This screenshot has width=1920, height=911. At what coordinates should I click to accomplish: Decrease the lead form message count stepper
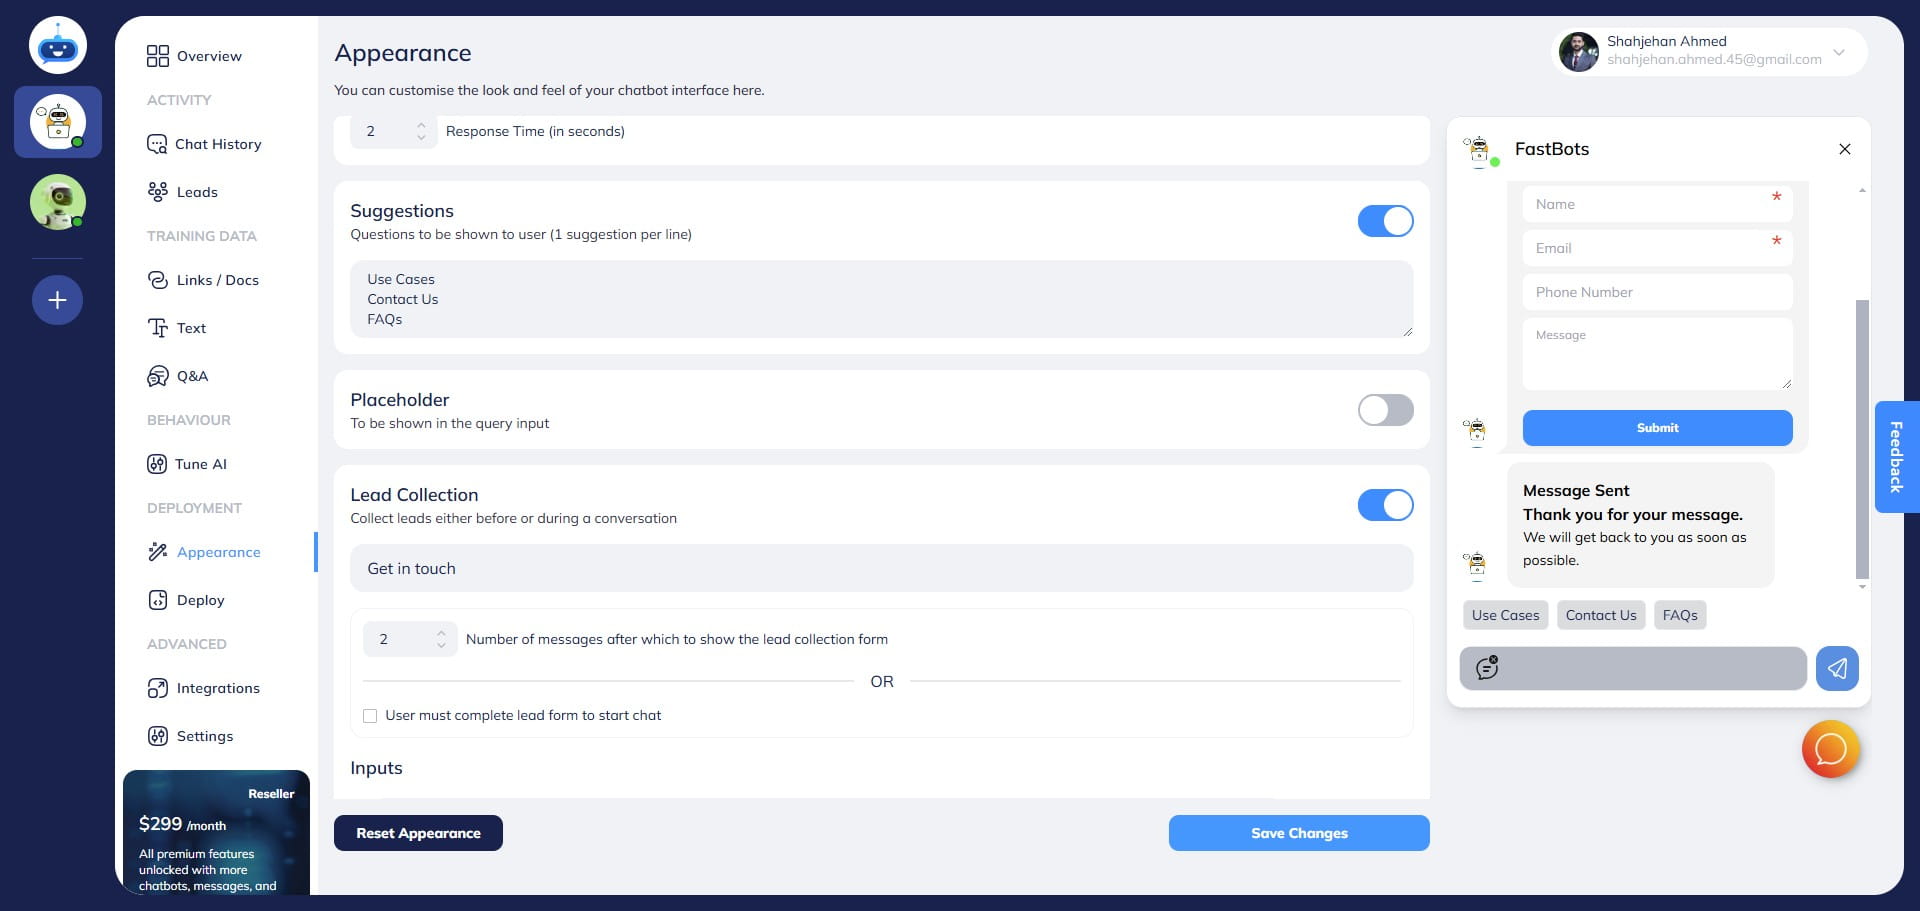[x=441, y=646]
